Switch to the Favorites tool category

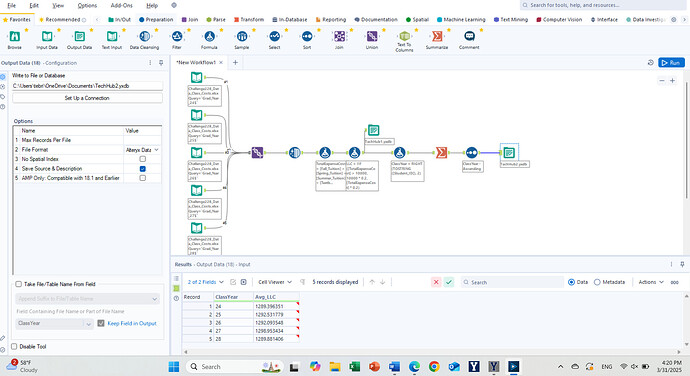[x=17, y=19]
